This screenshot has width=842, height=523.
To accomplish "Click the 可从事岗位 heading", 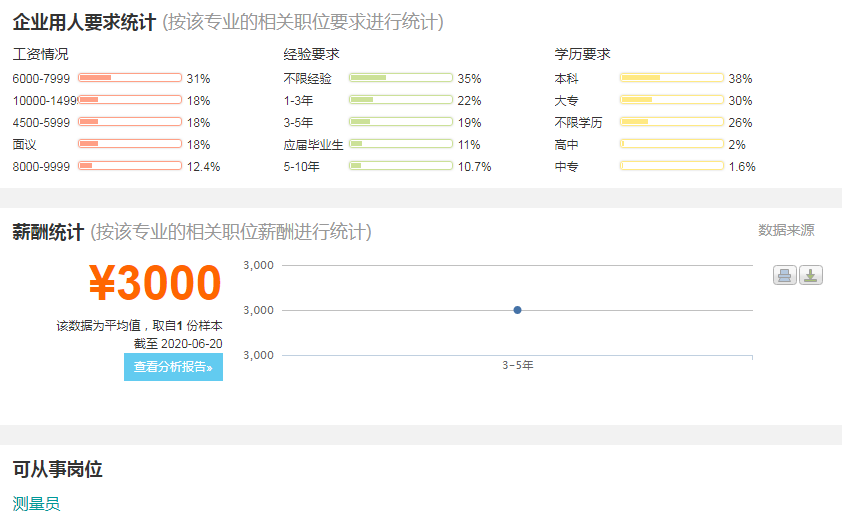I will [x=57, y=469].
